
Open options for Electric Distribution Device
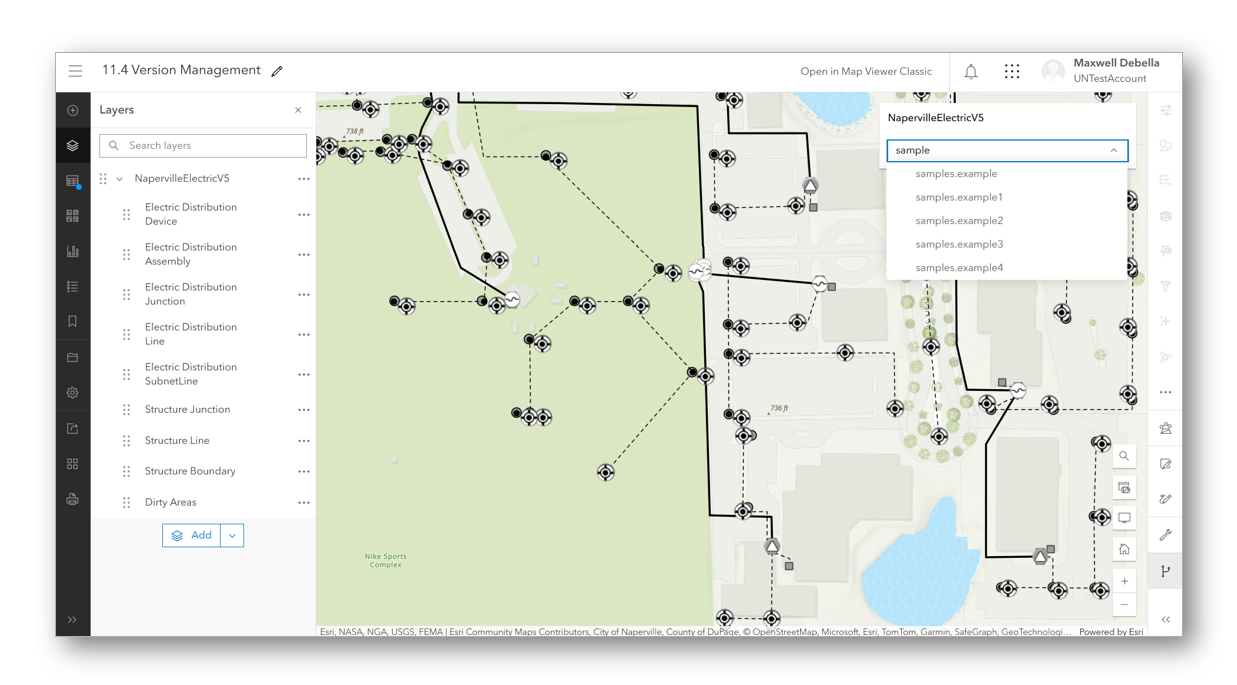304,215
